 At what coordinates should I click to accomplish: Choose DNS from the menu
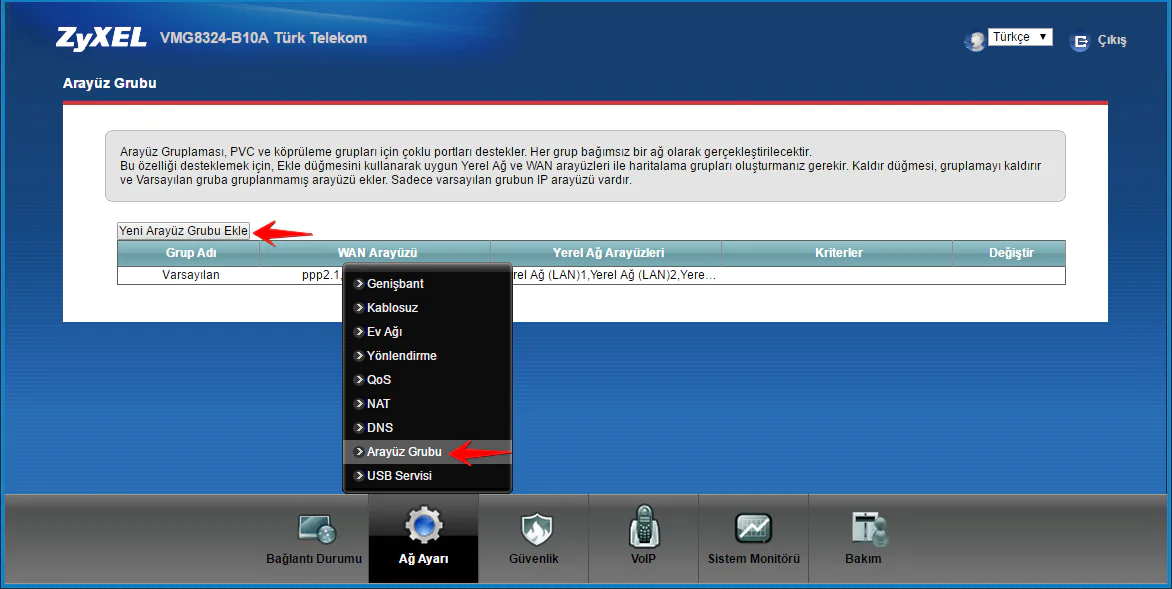click(379, 428)
